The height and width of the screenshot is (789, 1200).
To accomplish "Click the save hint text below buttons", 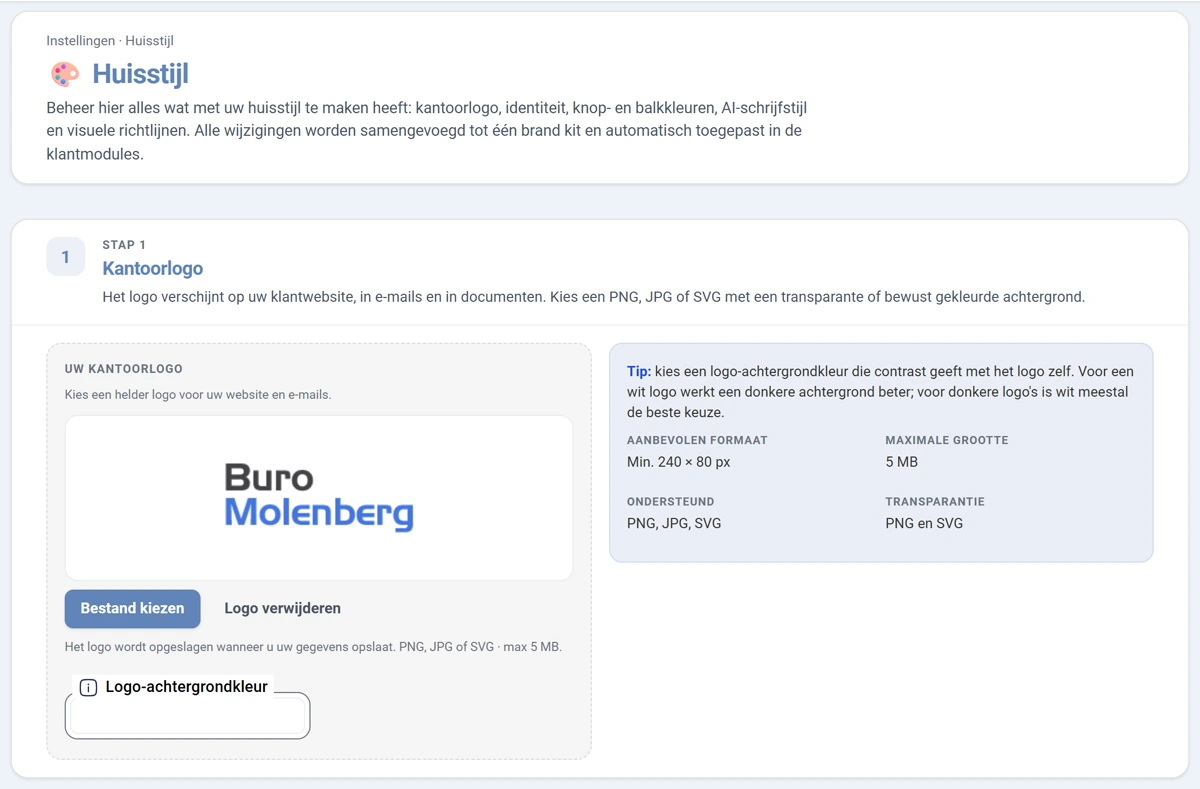I will pyautogui.click(x=313, y=647).
